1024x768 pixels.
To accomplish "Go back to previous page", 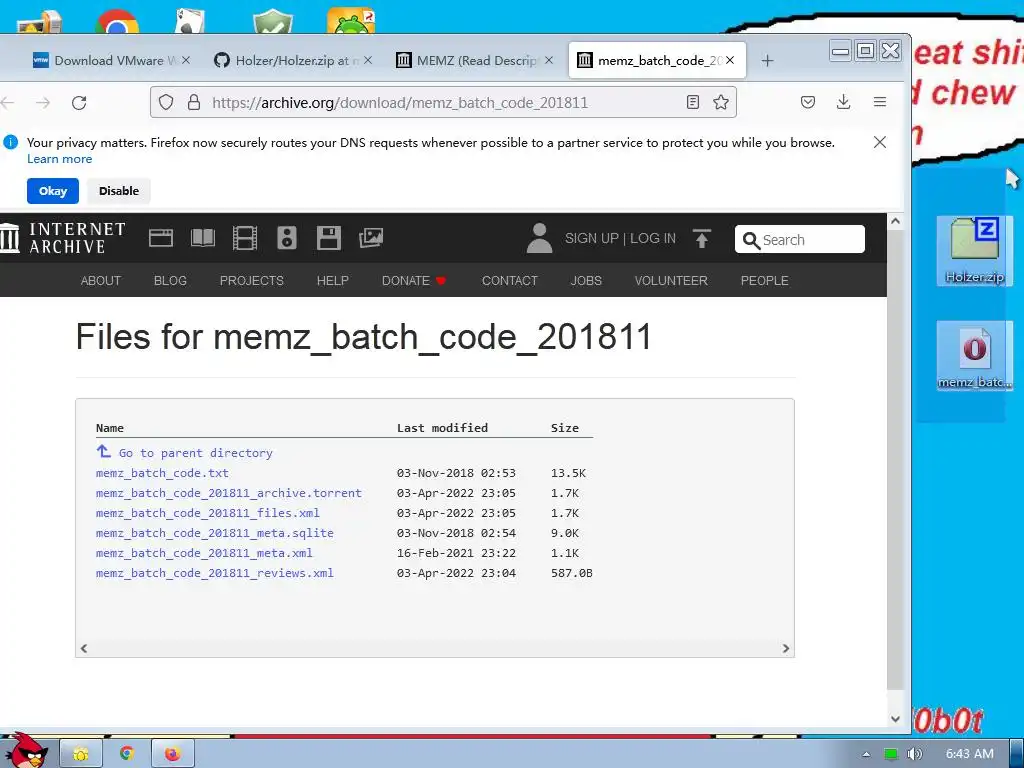I will tap(8, 103).
